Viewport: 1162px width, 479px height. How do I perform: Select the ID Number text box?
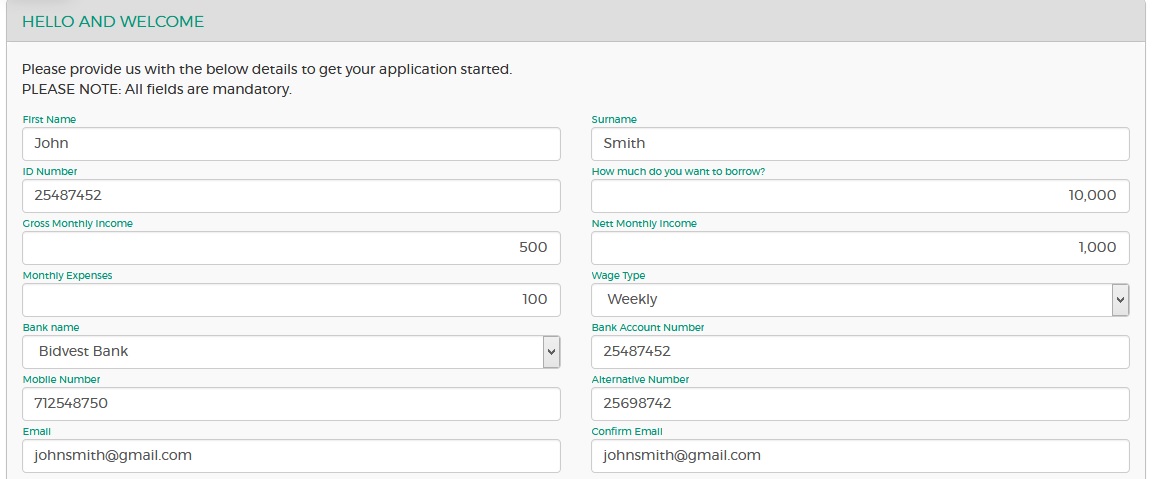tap(290, 195)
